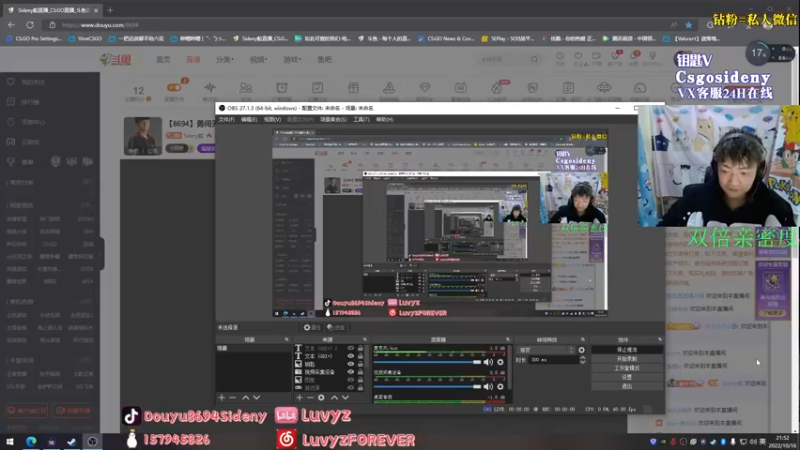Pop out the OBS Scenes dock
Screen dimensions: 800x450
(286, 339)
